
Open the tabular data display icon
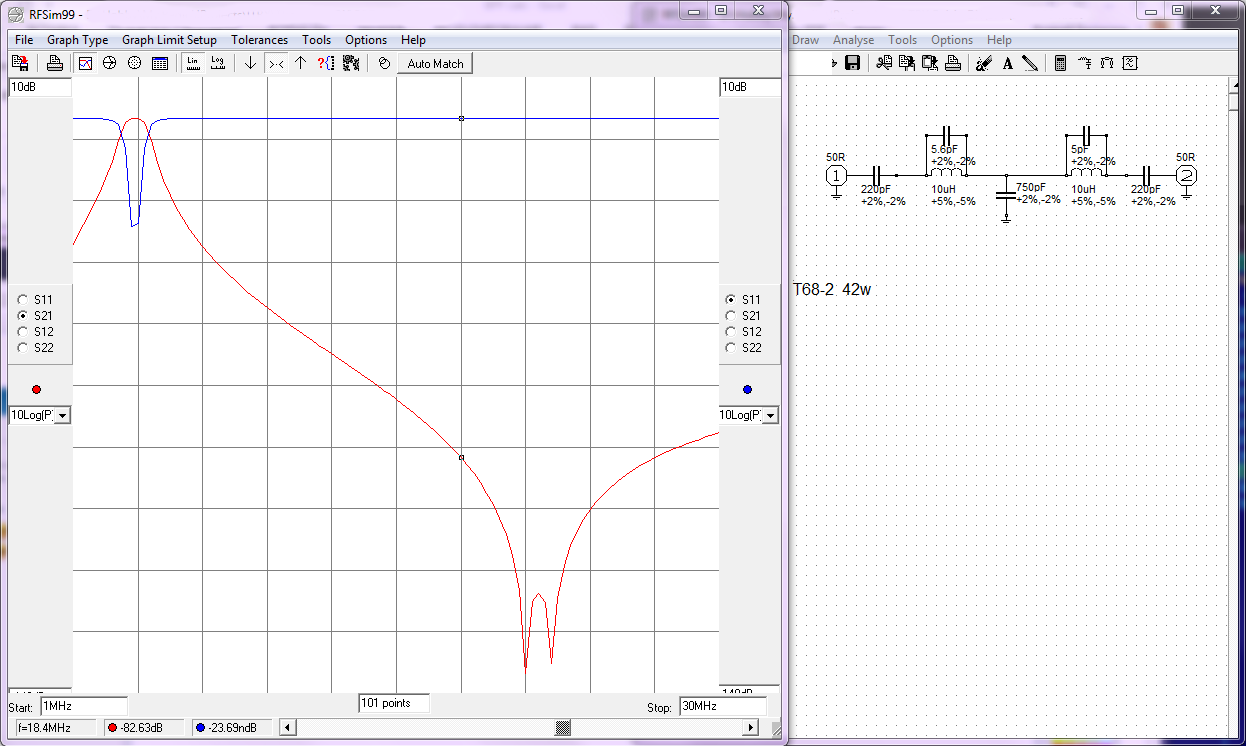[x=160, y=63]
